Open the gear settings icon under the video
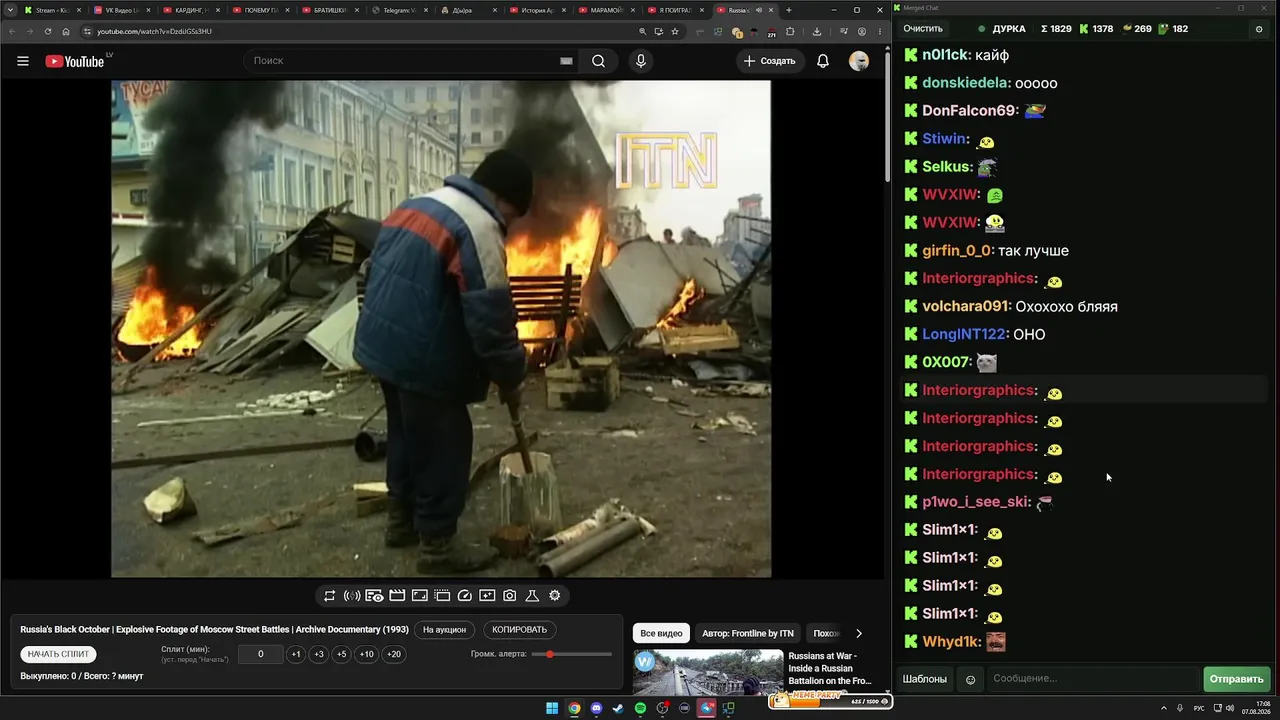The height and width of the screenshot is (720, 1280). [x=555, y=596]
